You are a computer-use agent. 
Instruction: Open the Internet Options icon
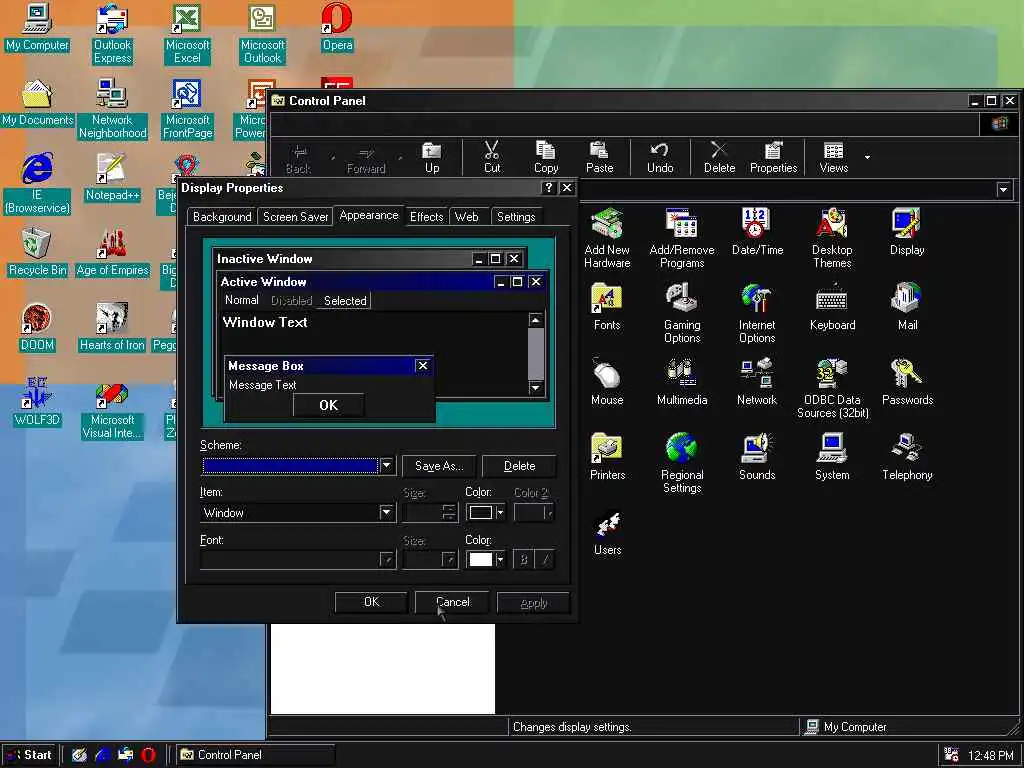tap(757, 313)
